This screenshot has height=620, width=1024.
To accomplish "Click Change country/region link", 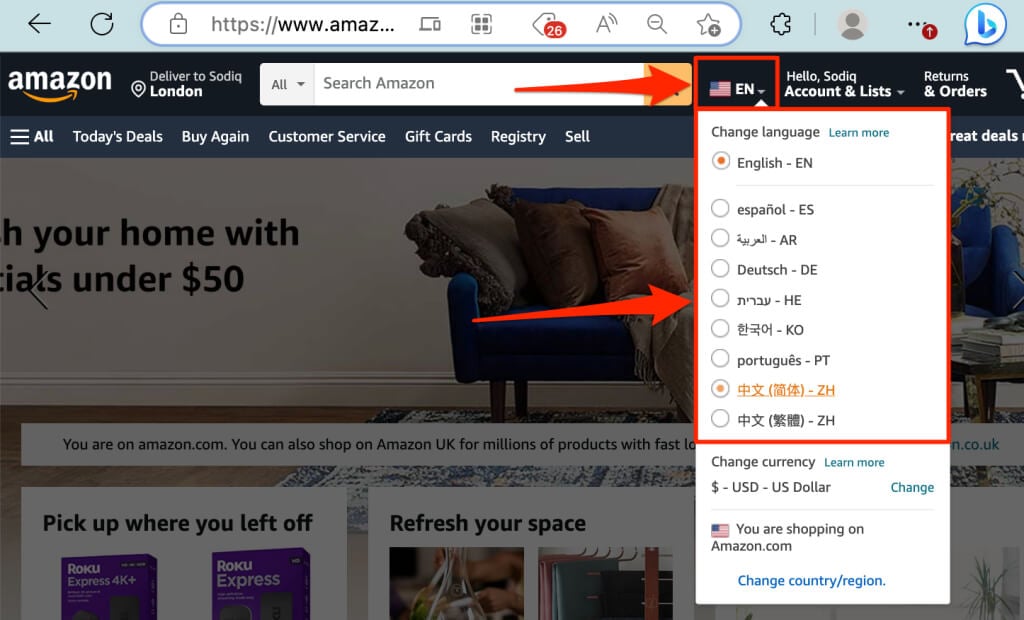I will click(x=811, y=580).
